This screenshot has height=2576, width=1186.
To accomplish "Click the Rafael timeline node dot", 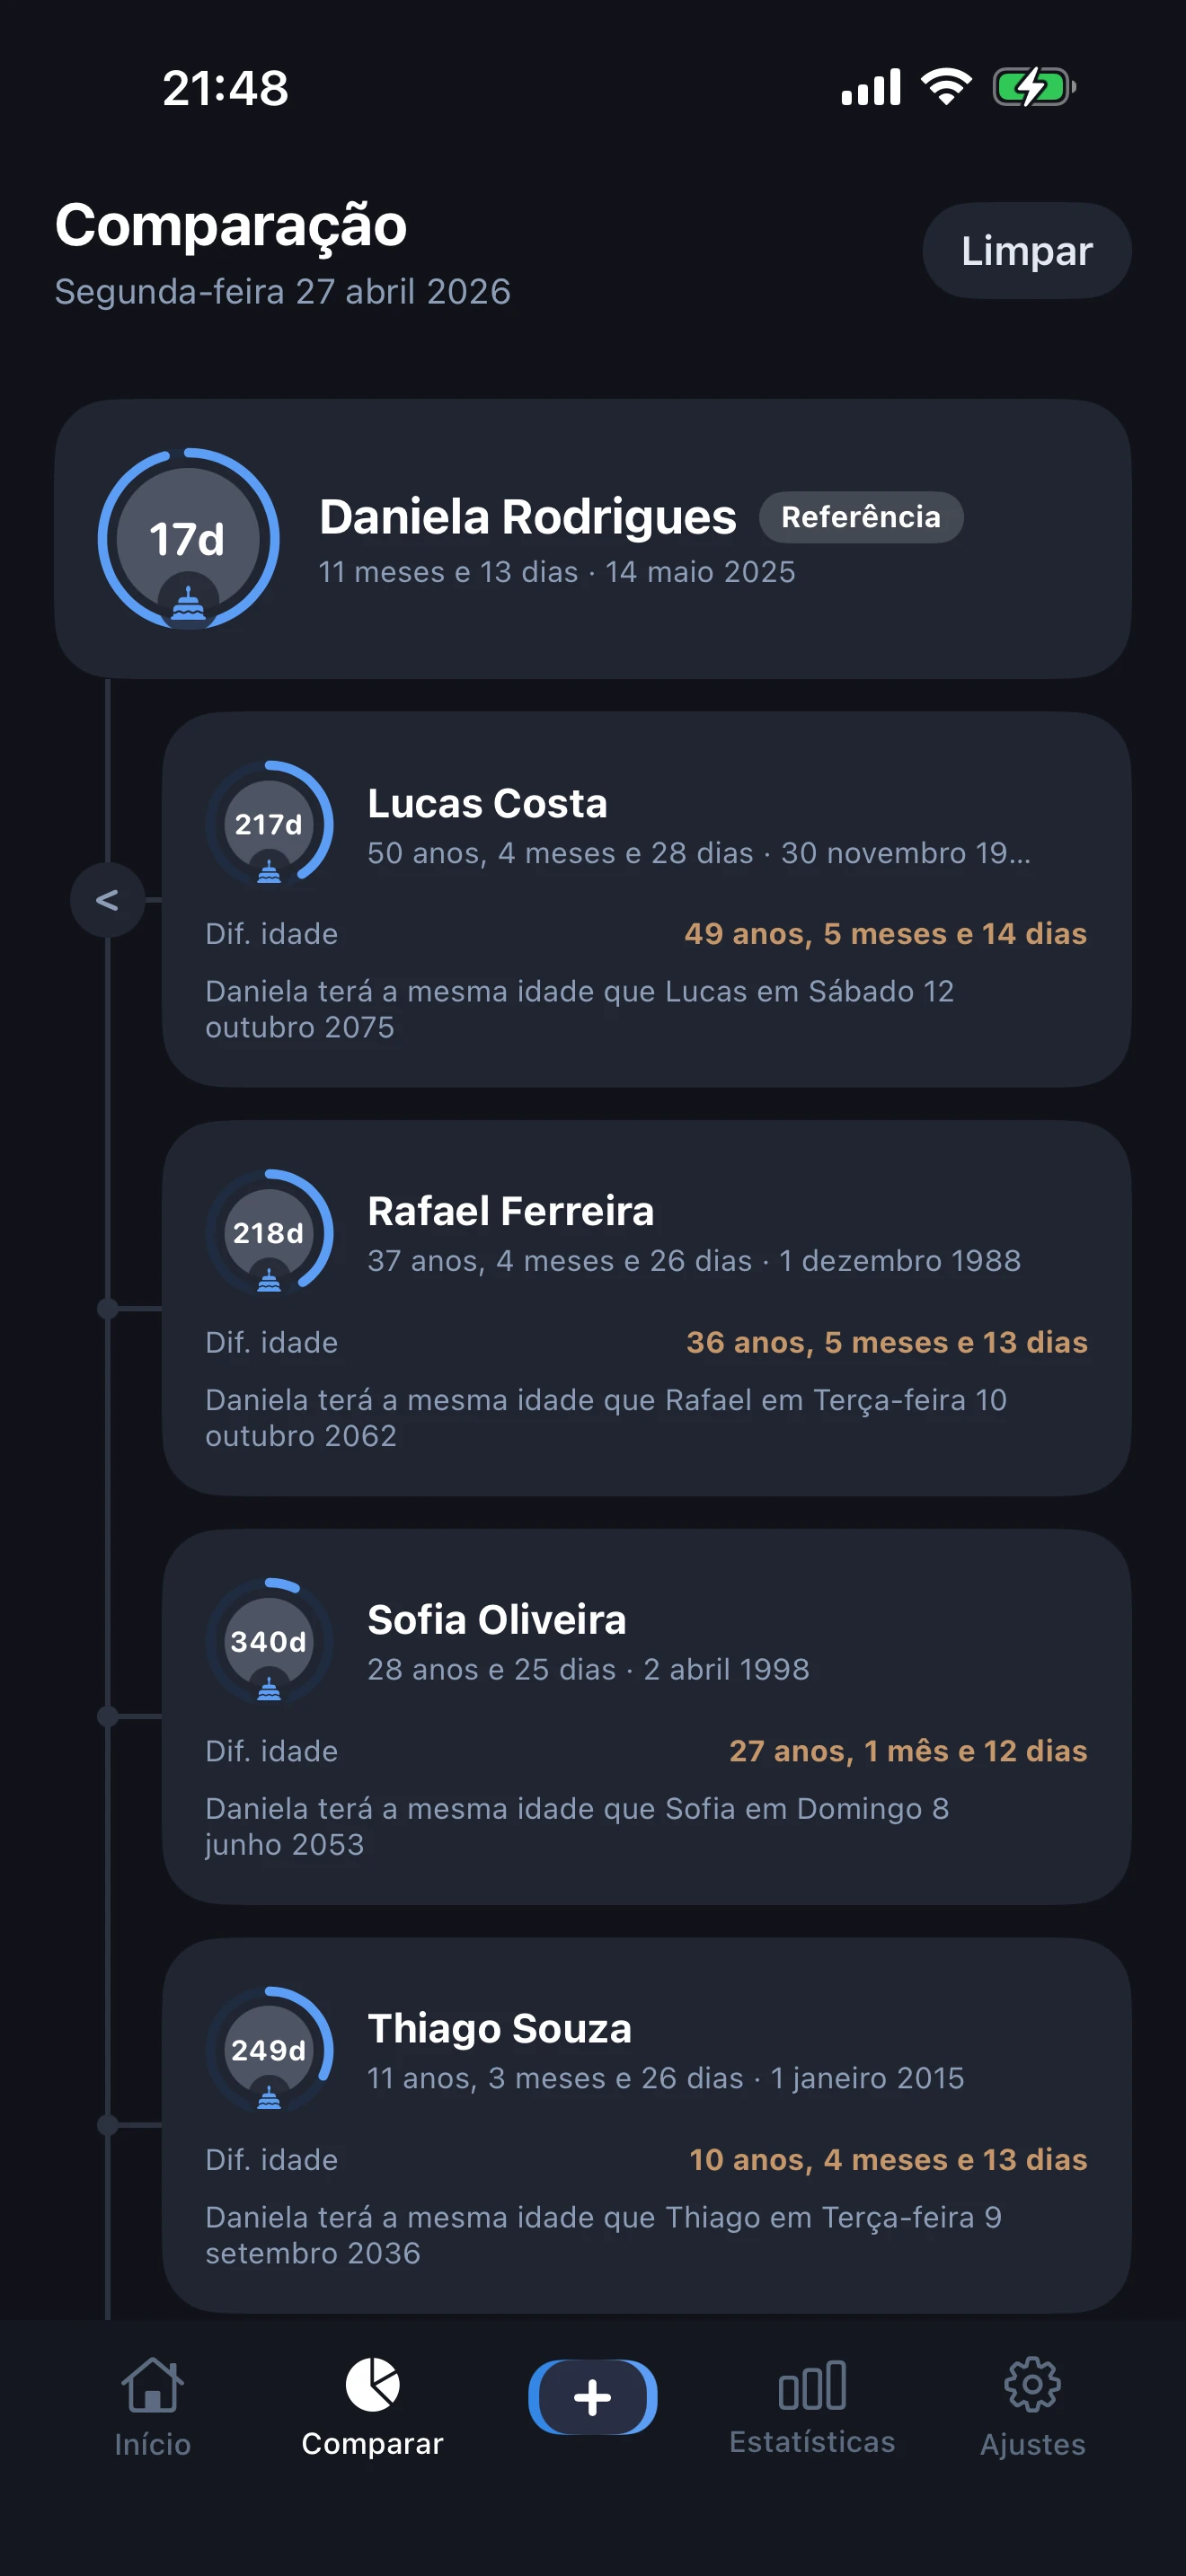I will [108, 1308].
